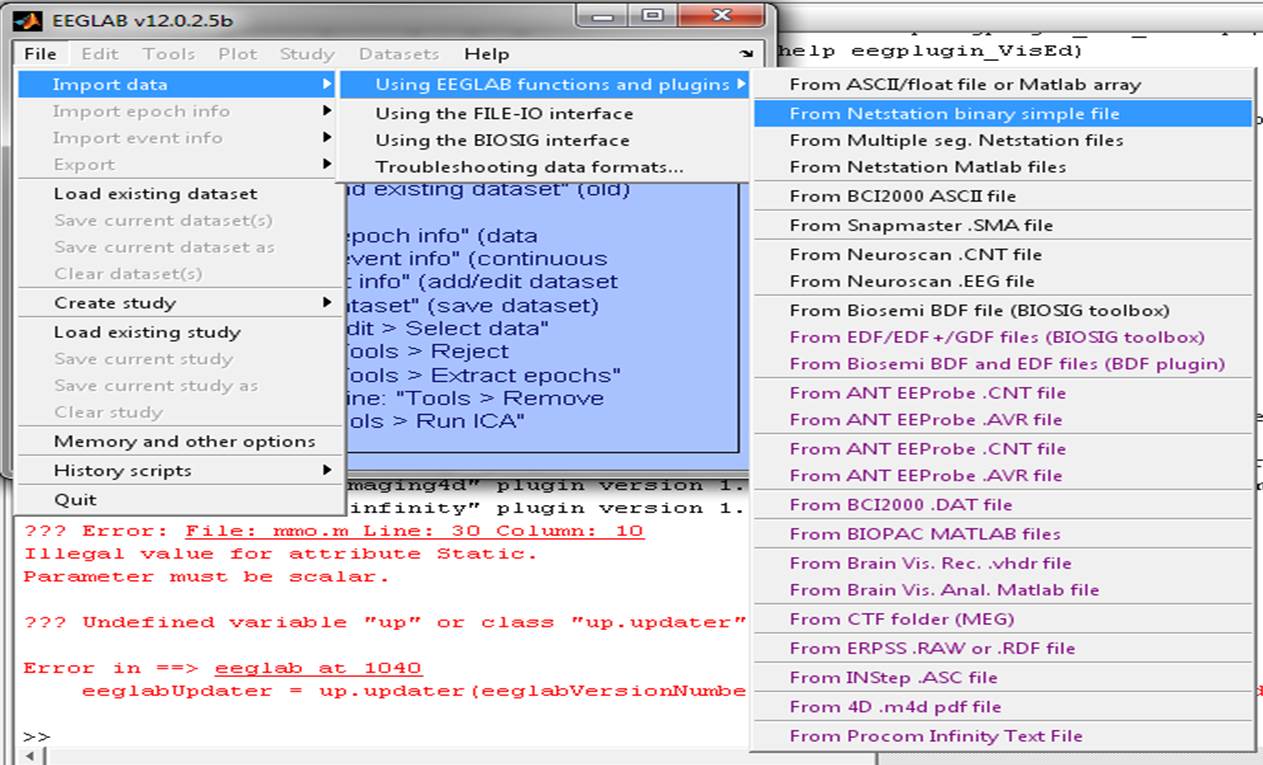Choose Load existing study
The height and width of the screenshot is (765, 1263).
(180, 332)
